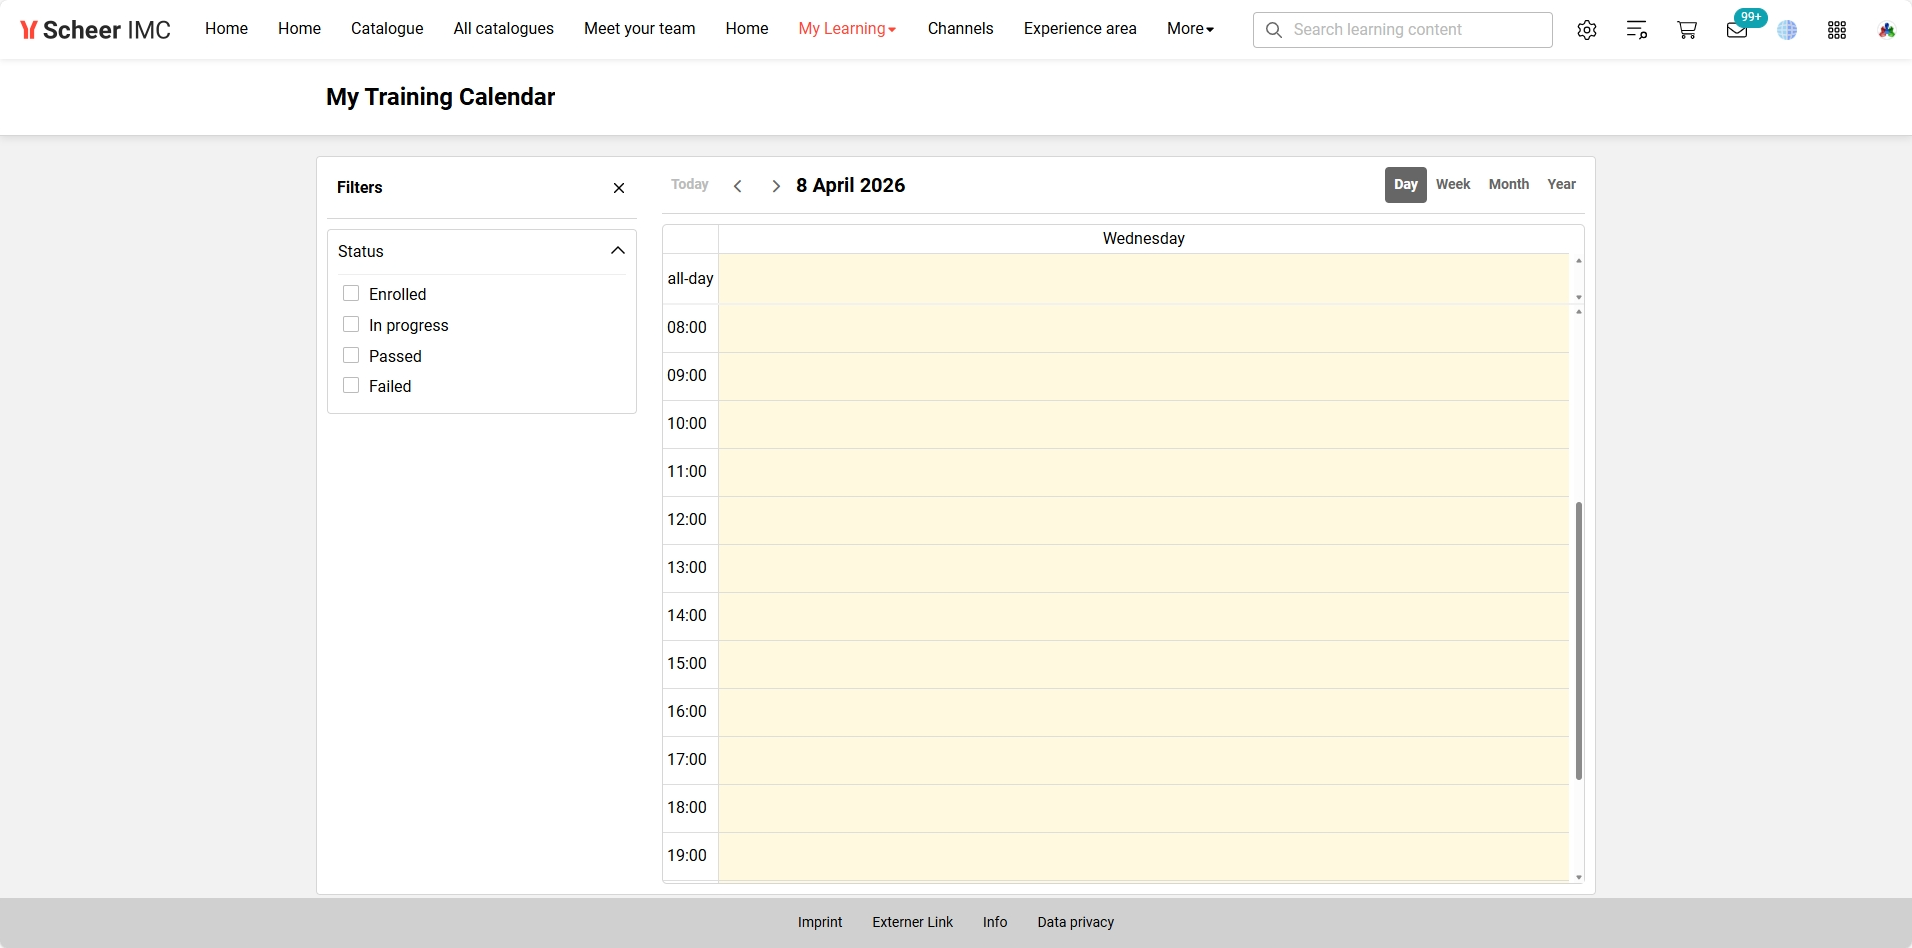
Task: Open the shopping cart
Action: click(x=1687, y=30)
